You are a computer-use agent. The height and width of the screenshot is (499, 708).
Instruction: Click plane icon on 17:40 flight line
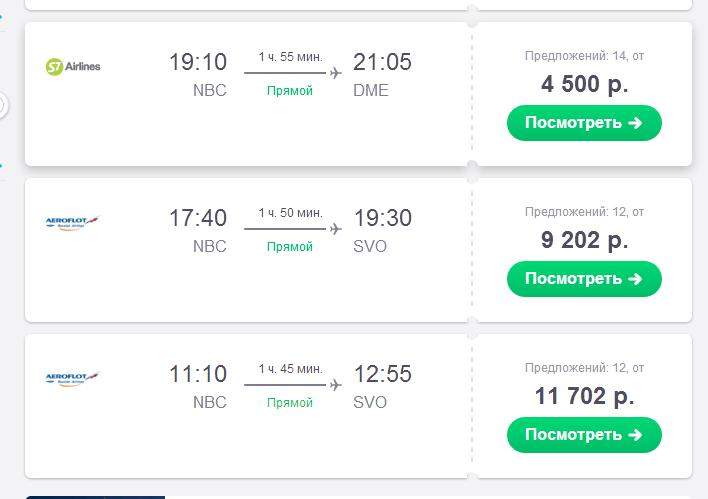335,229
